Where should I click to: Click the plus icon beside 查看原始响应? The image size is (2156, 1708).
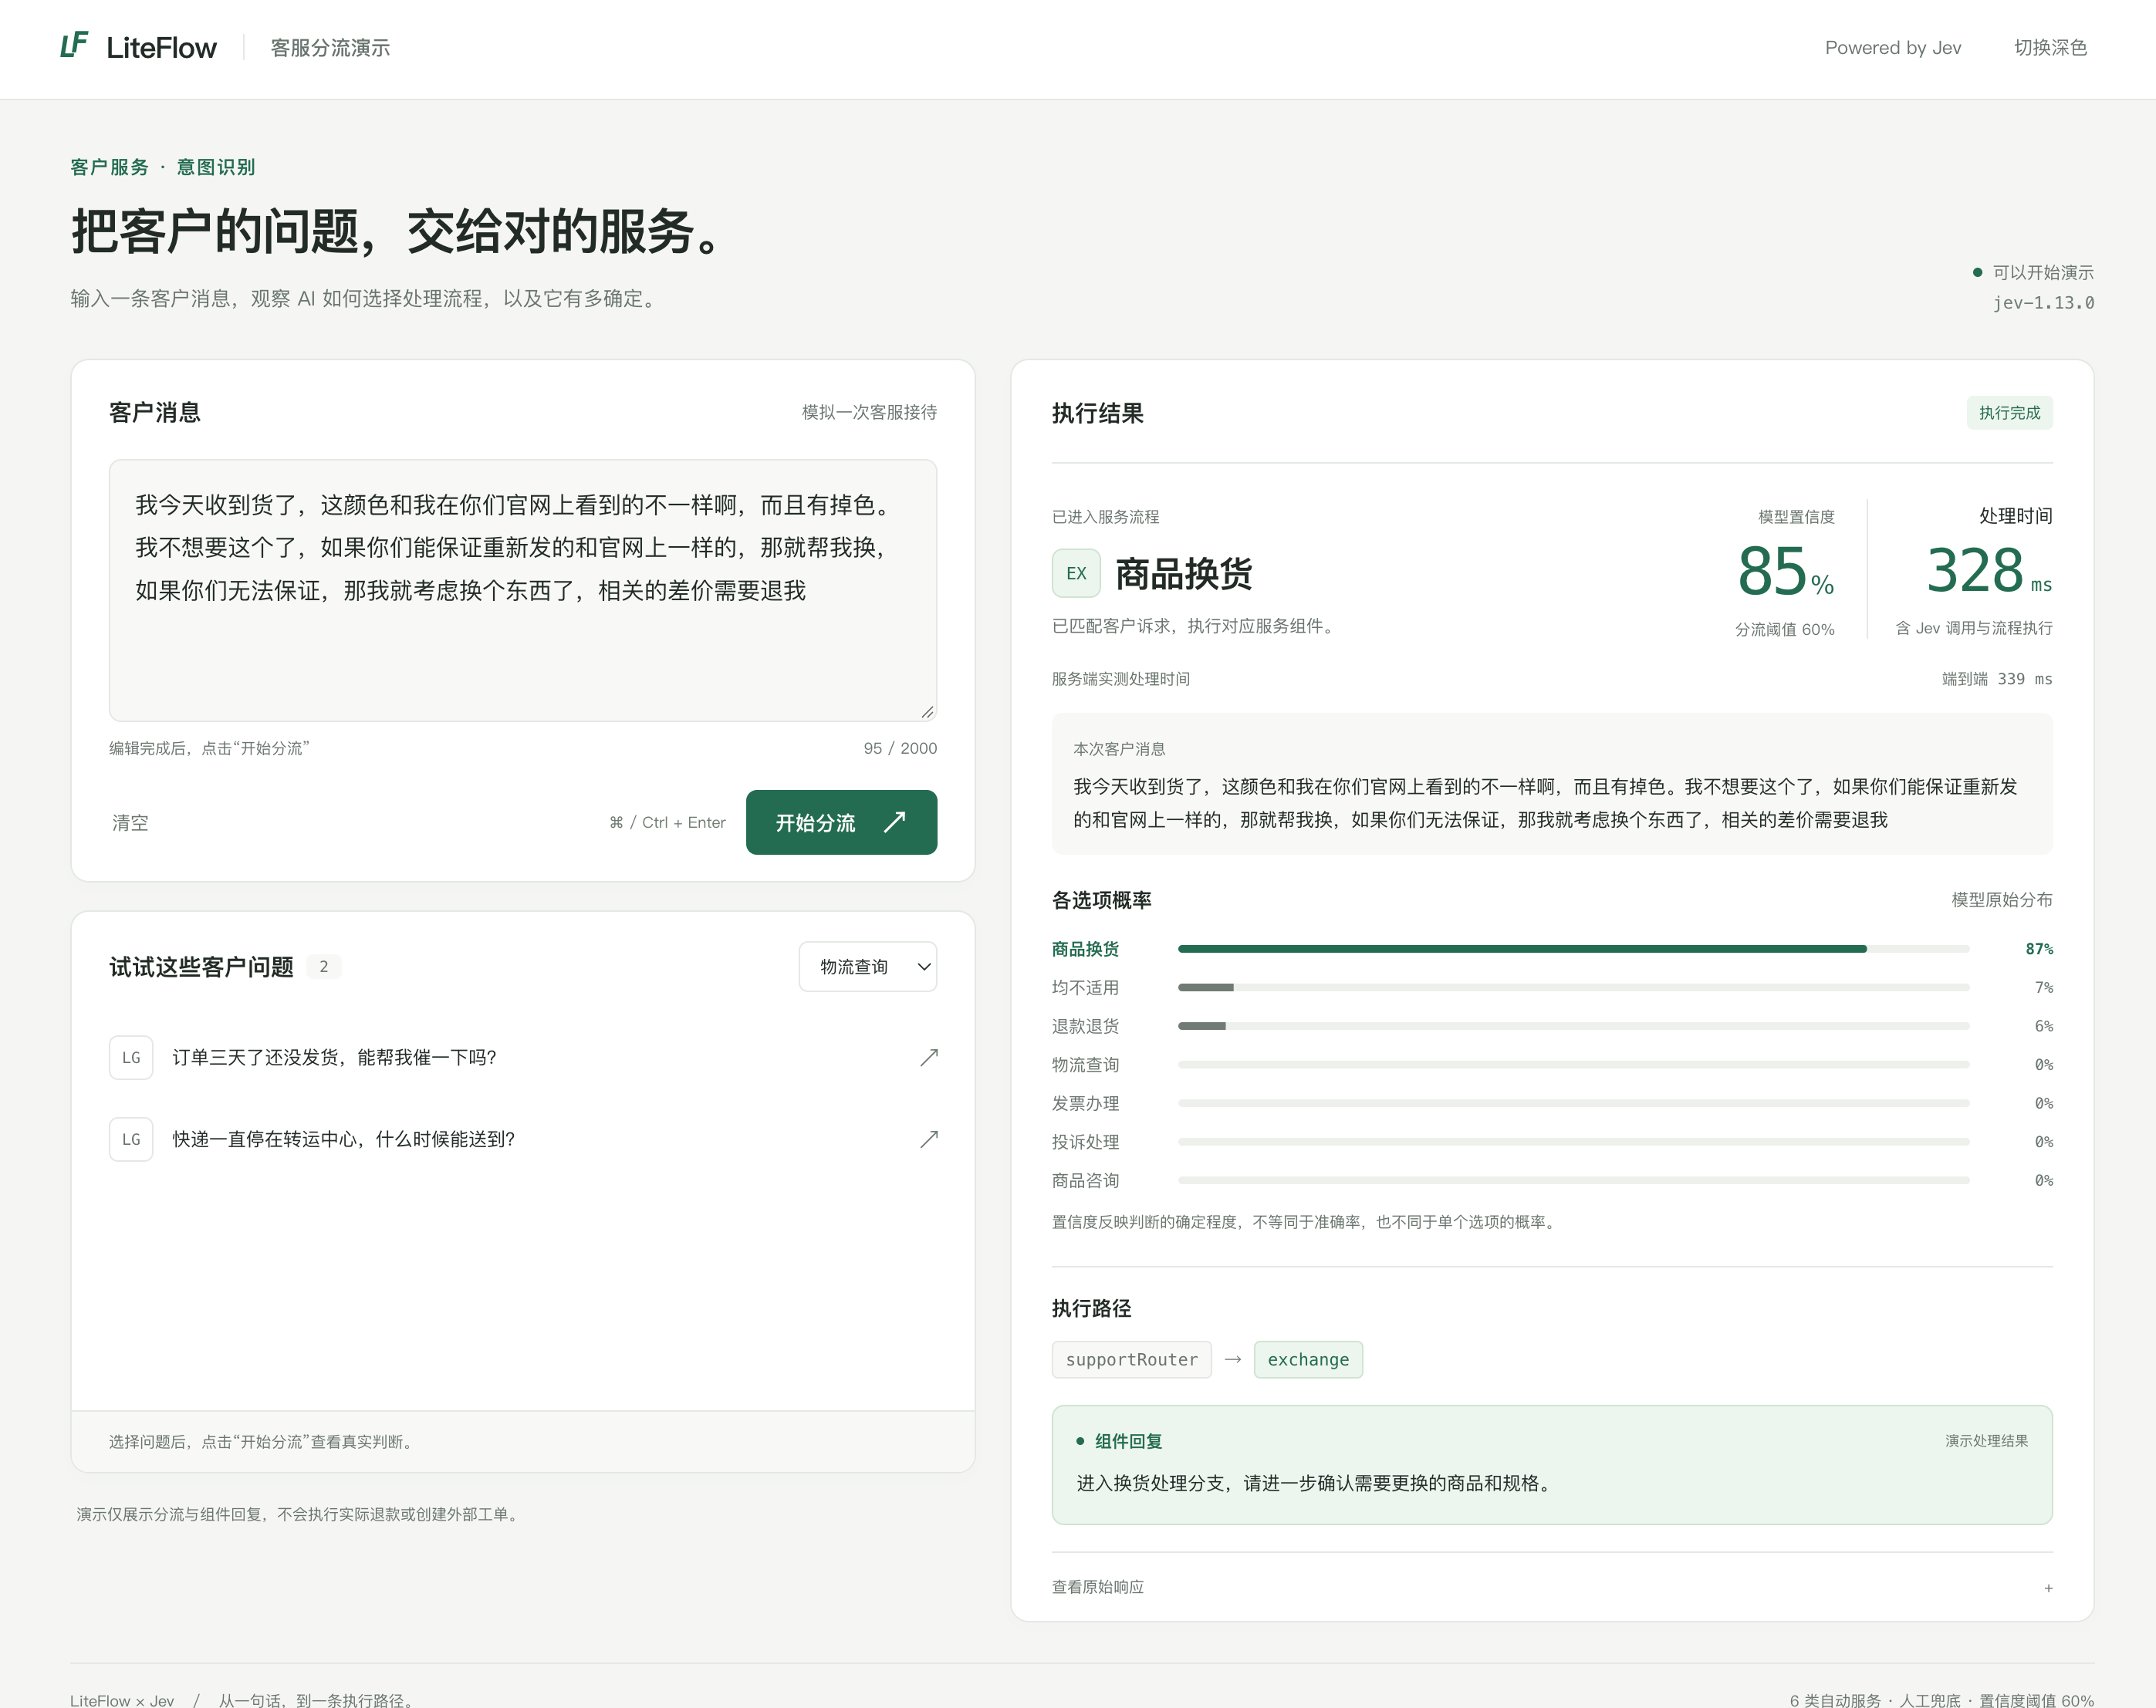[x=2048, y=1588]
